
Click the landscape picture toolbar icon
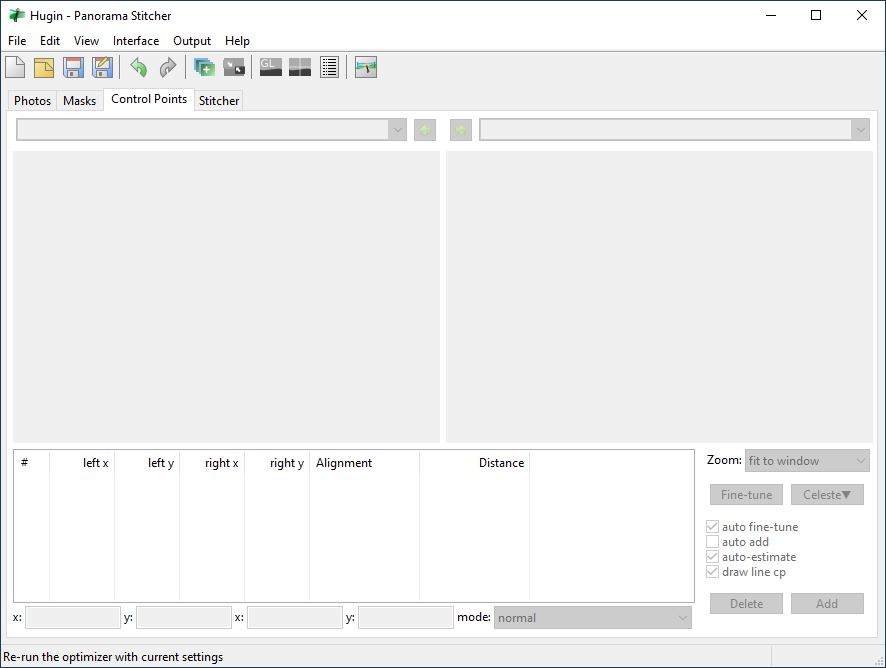tap(366, 67)
